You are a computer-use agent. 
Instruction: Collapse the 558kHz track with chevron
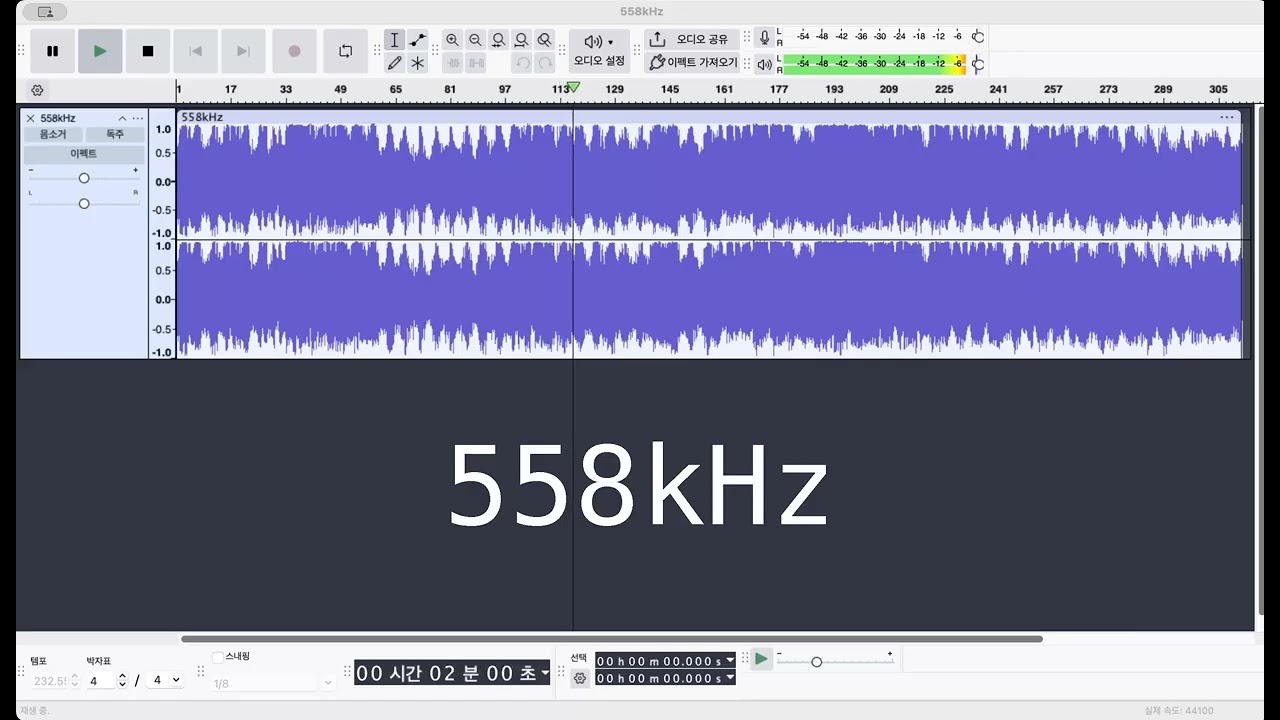122,118
